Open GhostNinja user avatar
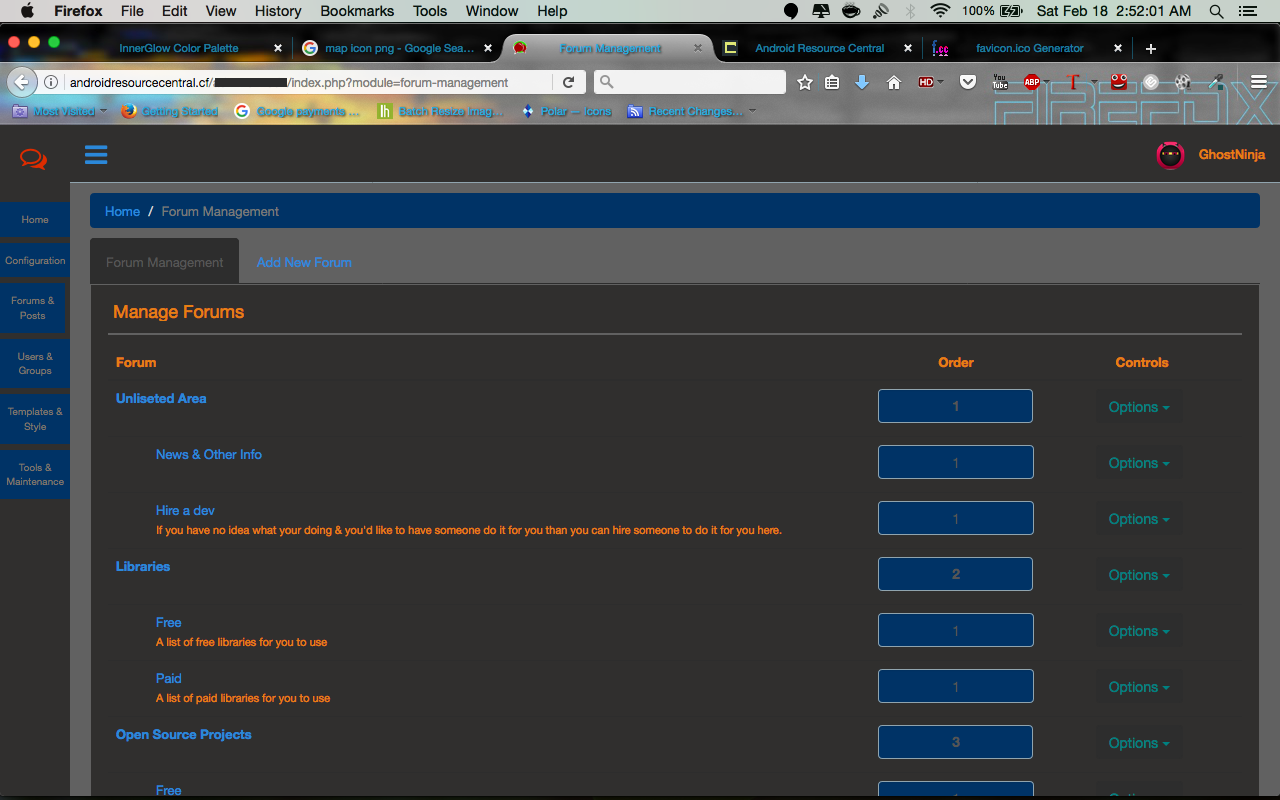 pos(1170,155)
